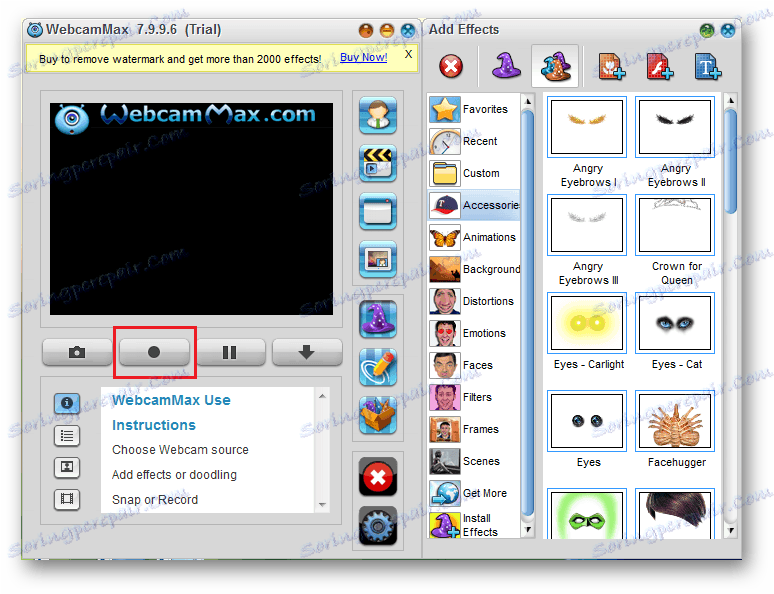The image size is (774, 594).
Task: Open the Faces category
Action: 474,365
